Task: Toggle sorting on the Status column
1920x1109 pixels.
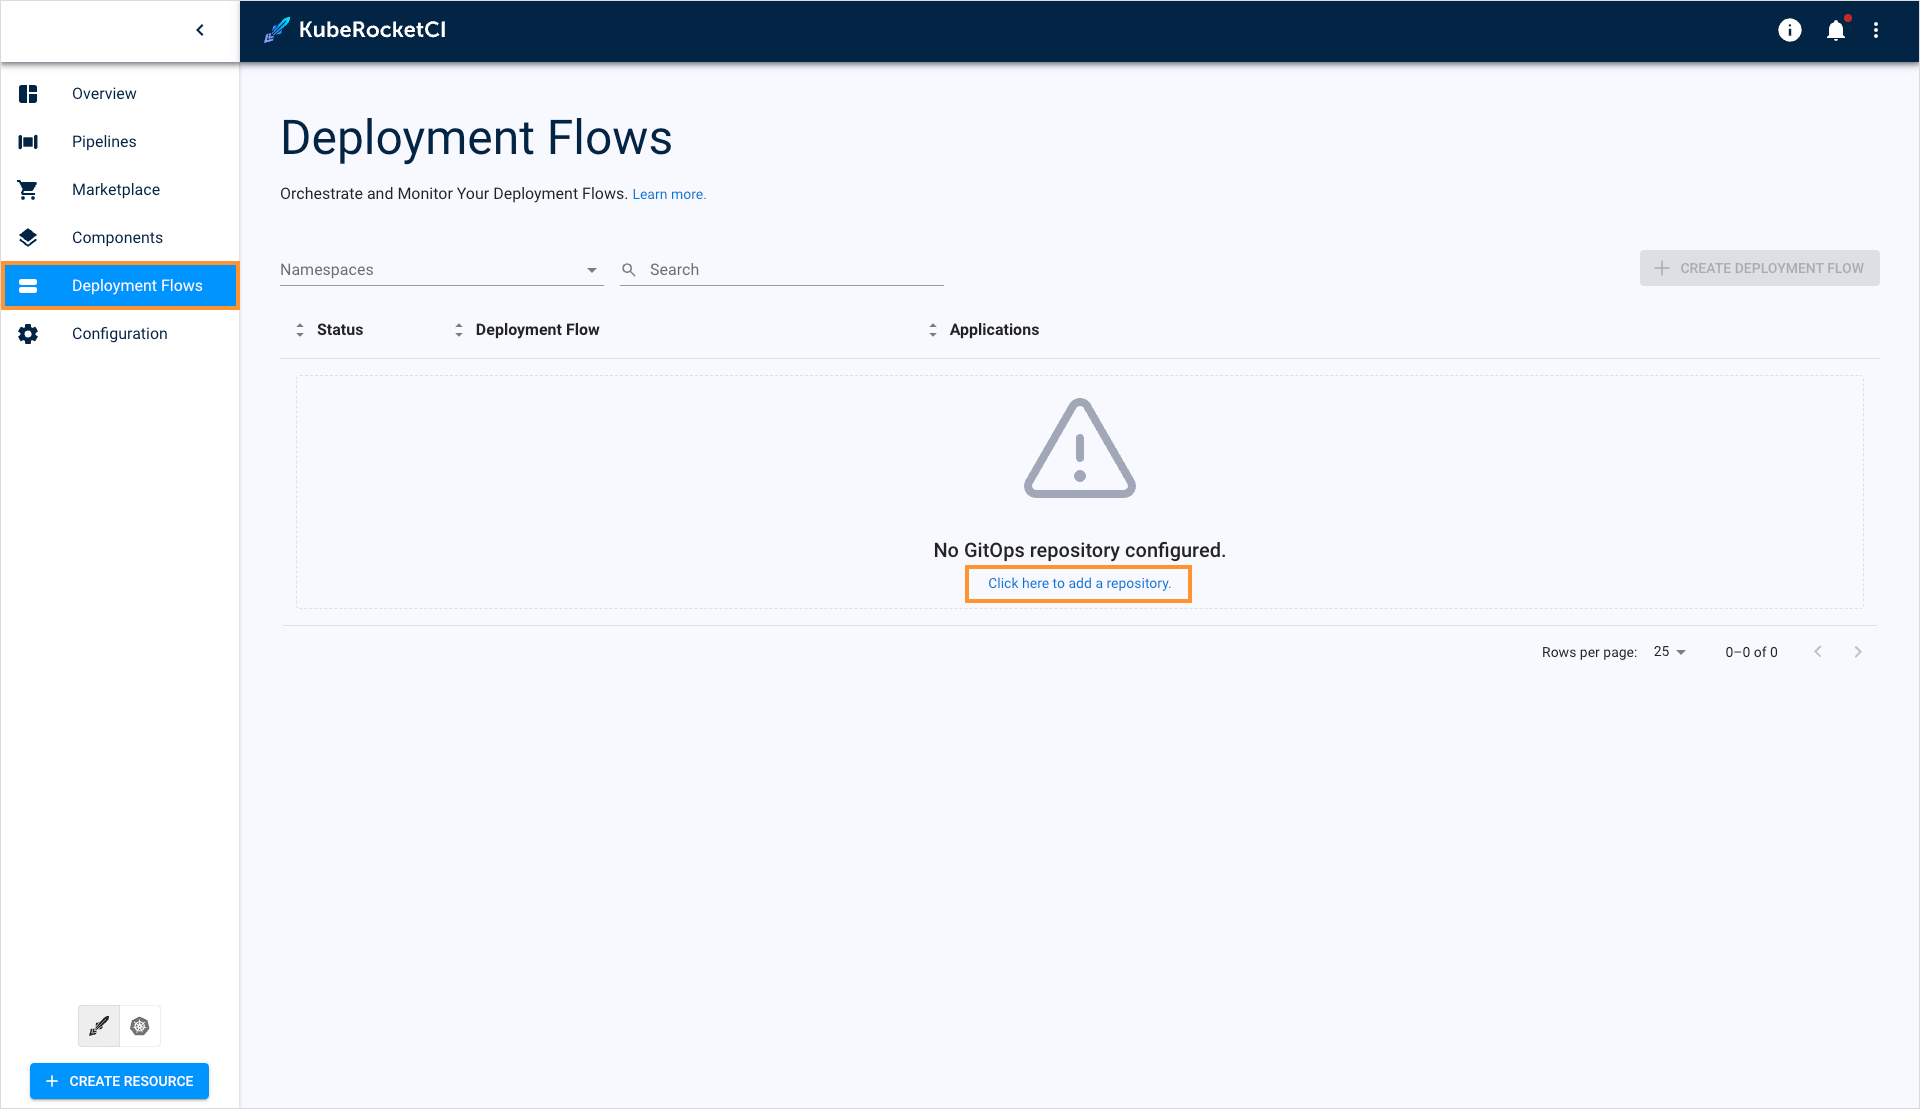Action: [x=299, y=329]
